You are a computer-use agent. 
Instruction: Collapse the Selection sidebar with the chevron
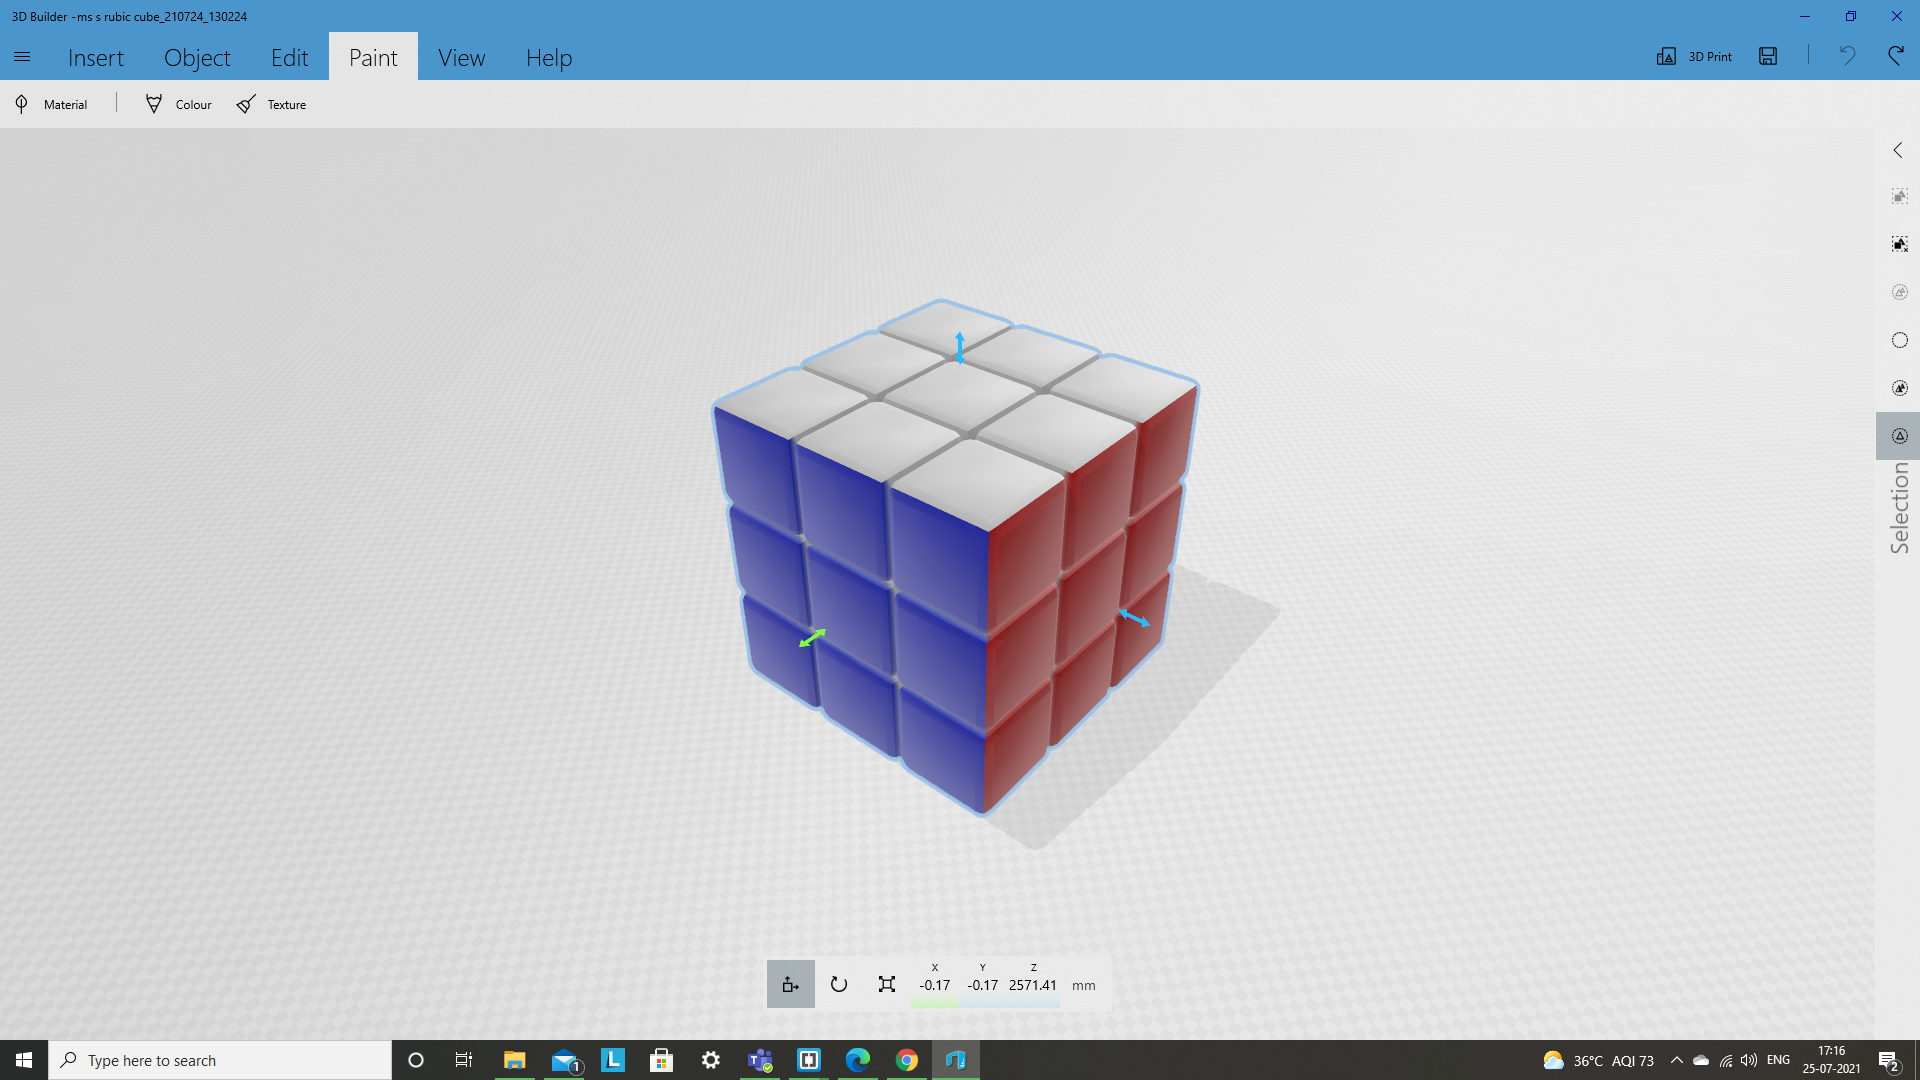(1897, 150)
